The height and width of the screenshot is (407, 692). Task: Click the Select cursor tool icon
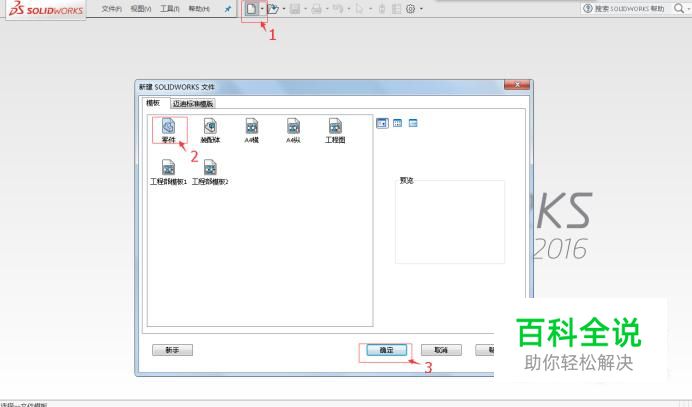click(359, 9)
